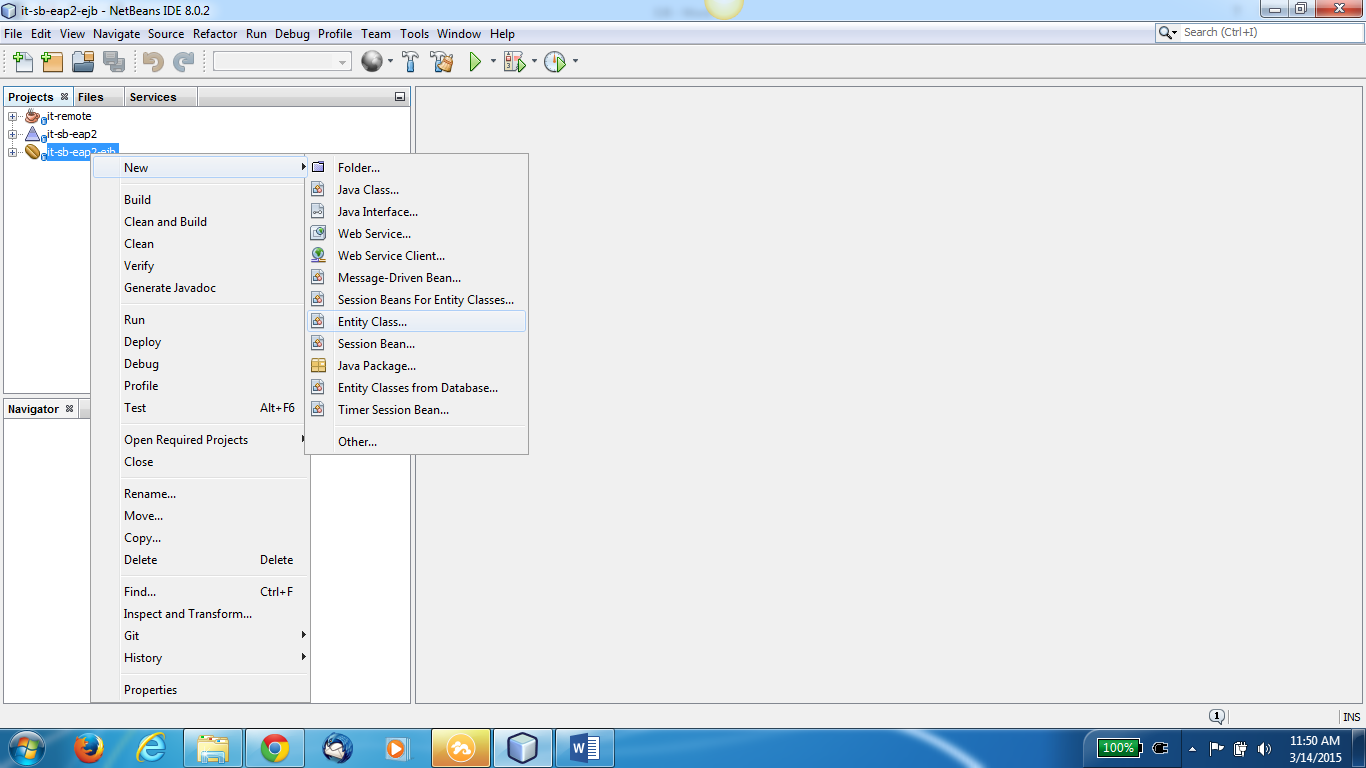Open the Profile Project dropdown arrow
1366x768 pixels.
[575, 62]
